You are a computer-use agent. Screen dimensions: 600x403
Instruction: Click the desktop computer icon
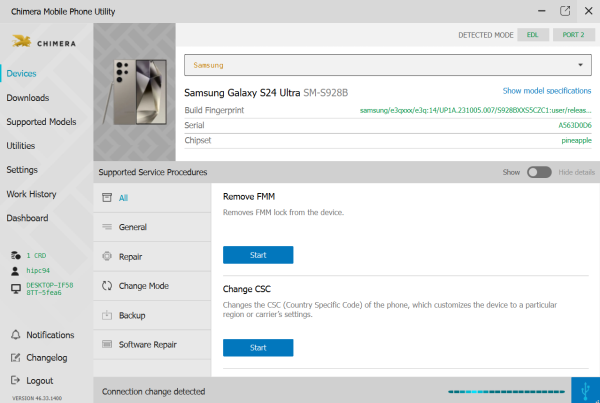pyautogui.click(x=16, y=289)
